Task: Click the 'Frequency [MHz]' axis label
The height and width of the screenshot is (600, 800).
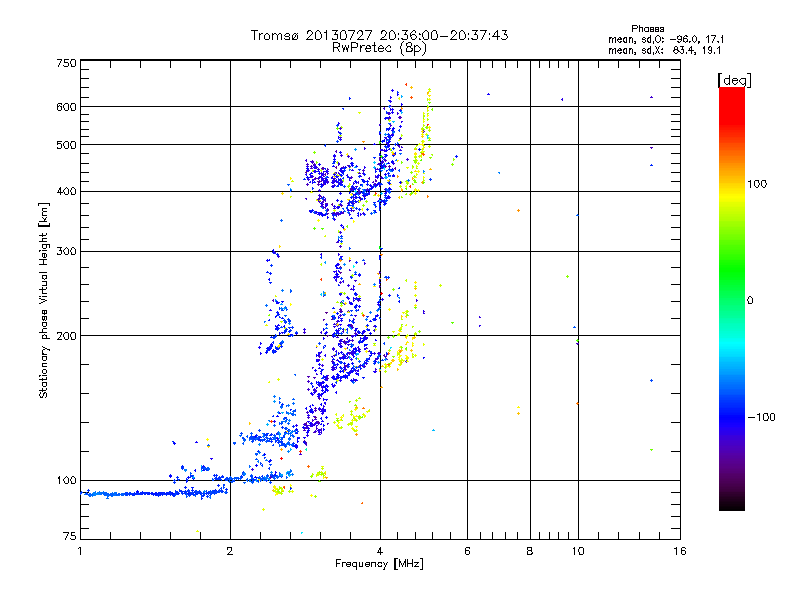Action: click(x=379, y=564)
